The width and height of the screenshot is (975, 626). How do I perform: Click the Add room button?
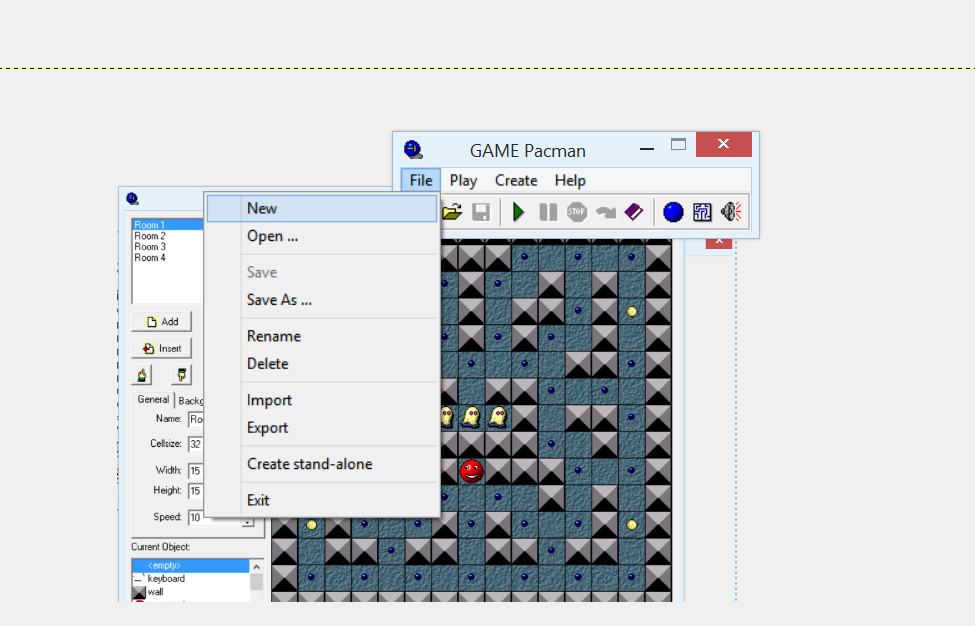click(162, 321)
